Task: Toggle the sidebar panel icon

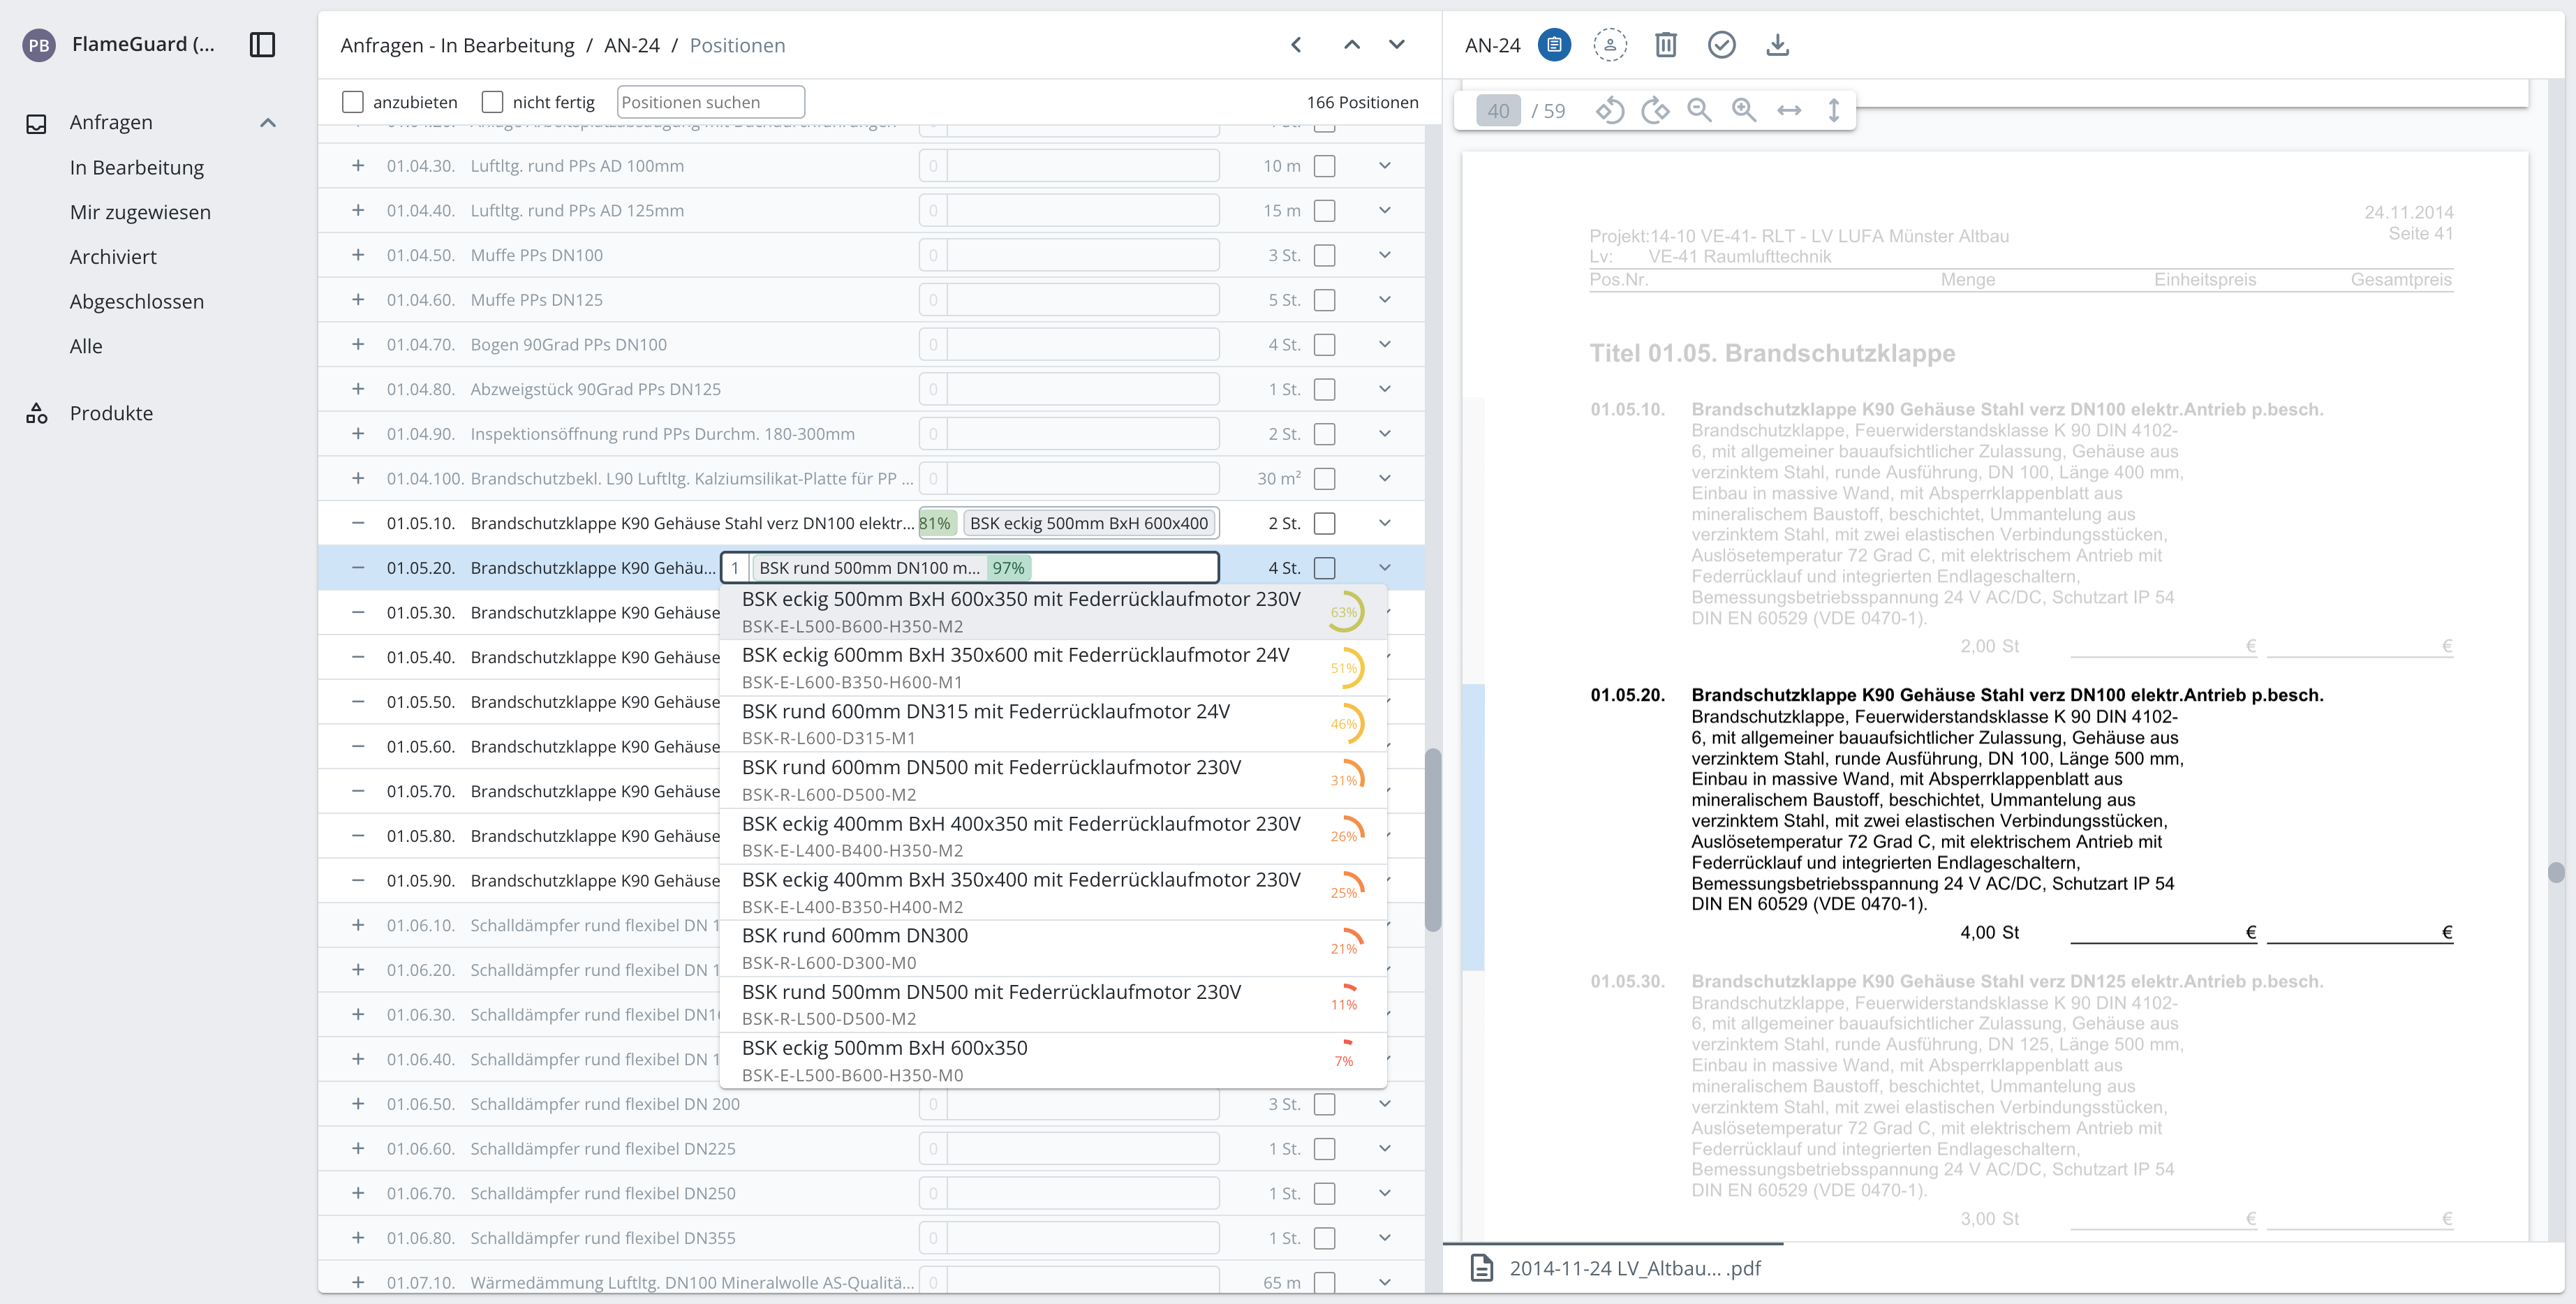Action: point(262,45)
